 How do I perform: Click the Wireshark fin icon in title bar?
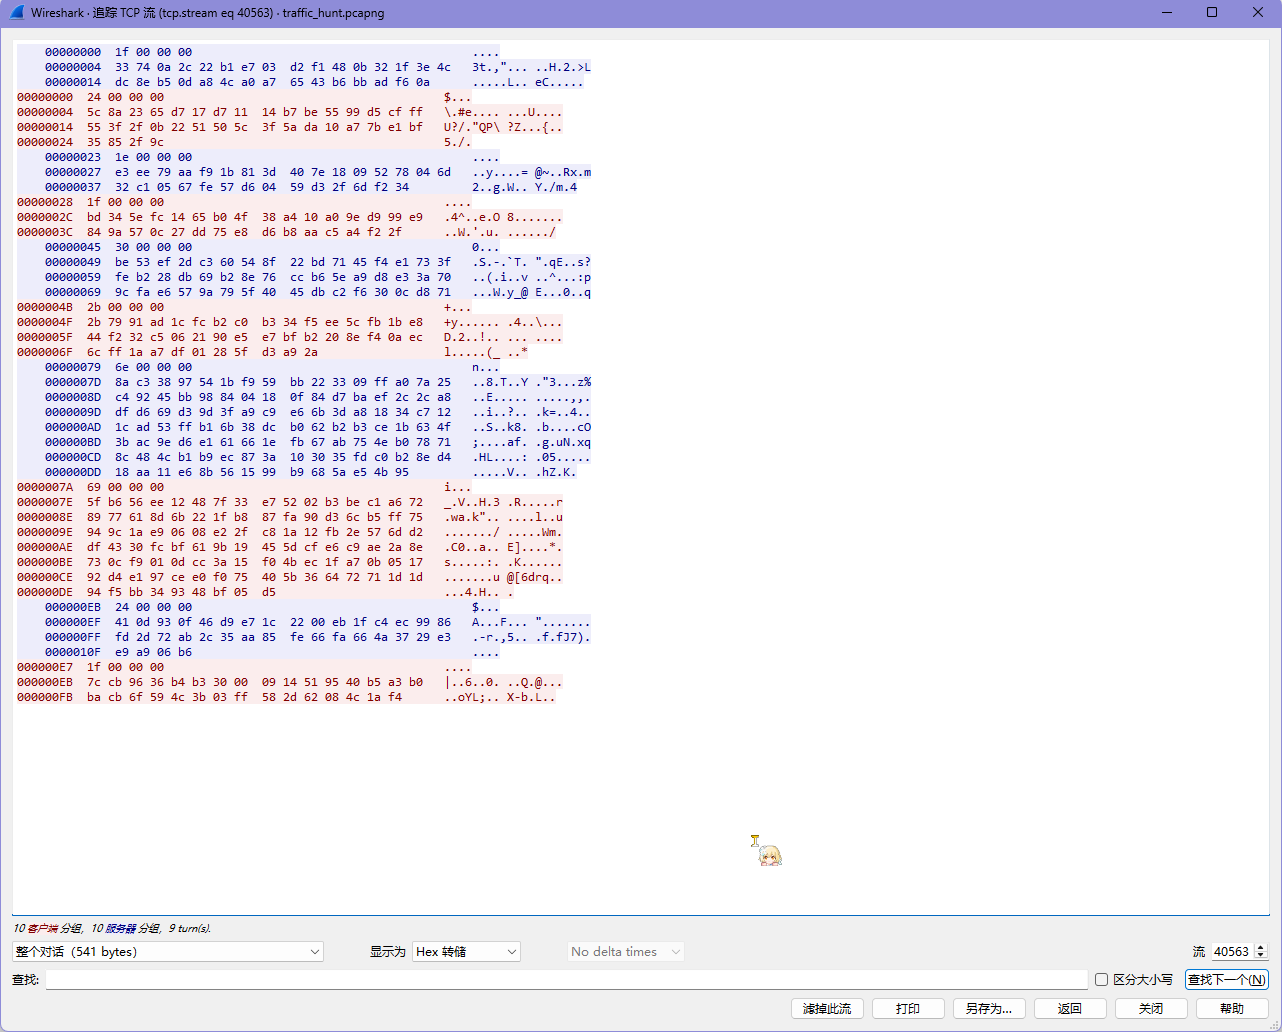[17, 13]
